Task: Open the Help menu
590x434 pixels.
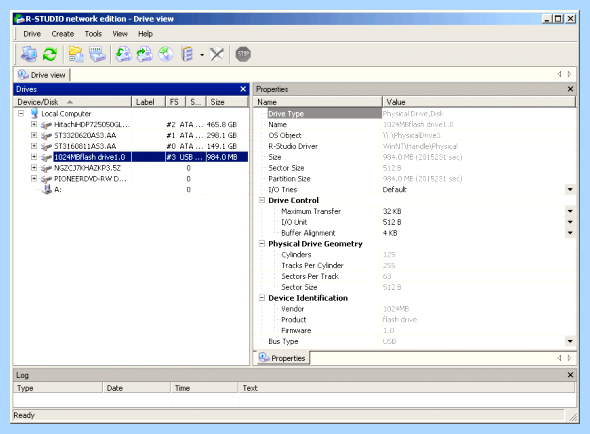Action: (x=145, y=34)
